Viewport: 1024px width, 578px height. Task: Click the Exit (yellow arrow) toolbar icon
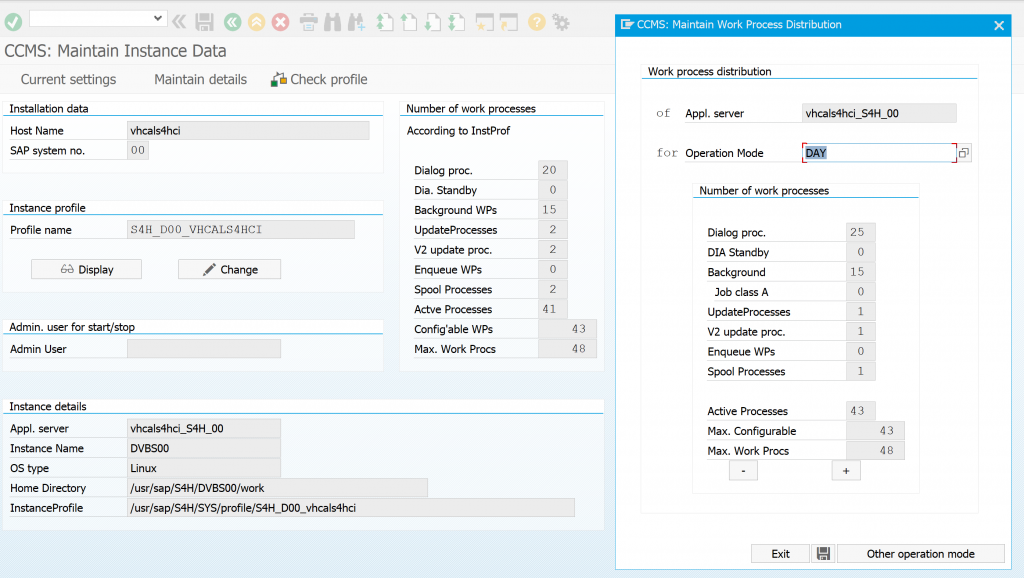tap(257, 21)
